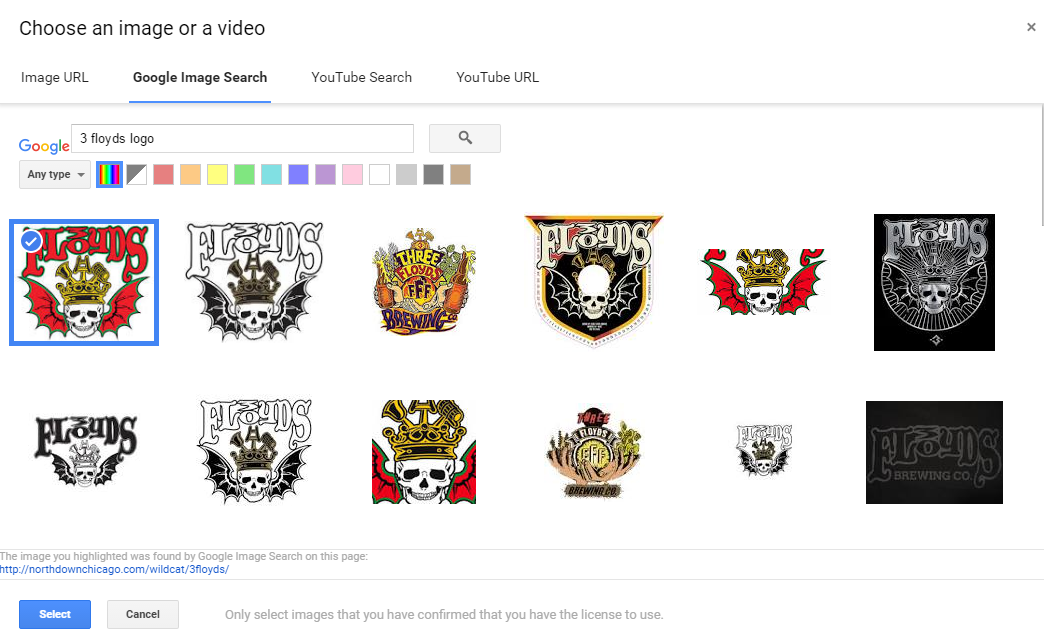
Task: Close the dialog with the X icon
Action: [x=1031, y=27]
